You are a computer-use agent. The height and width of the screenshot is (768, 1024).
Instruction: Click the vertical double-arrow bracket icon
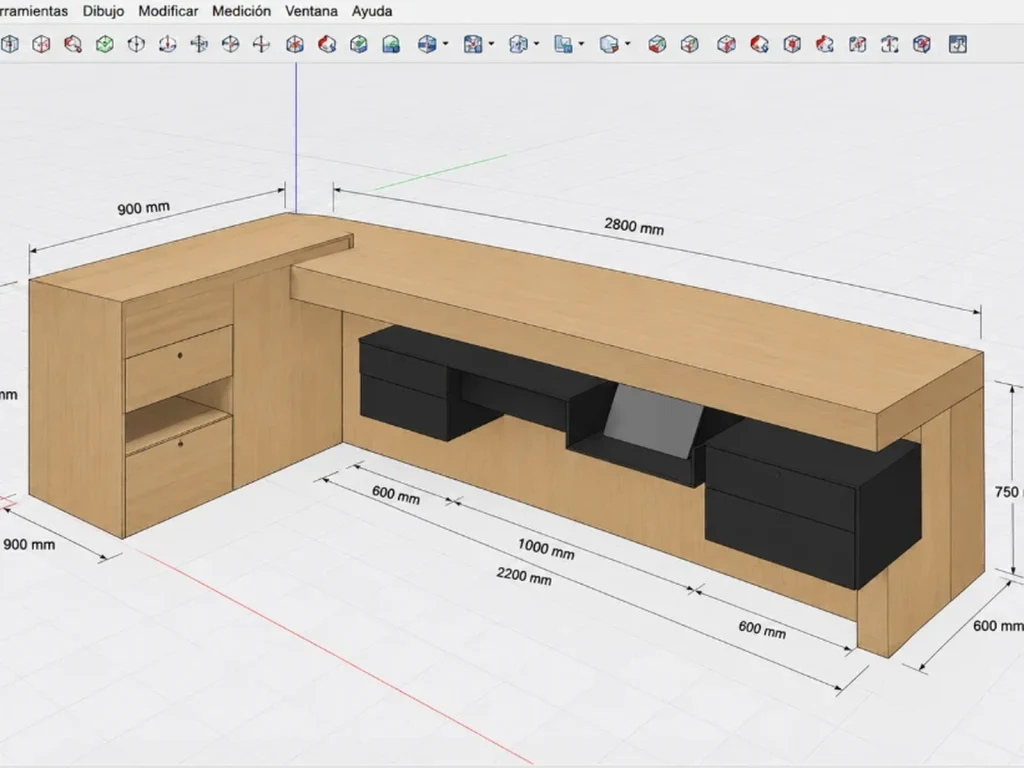coord(889,44)
